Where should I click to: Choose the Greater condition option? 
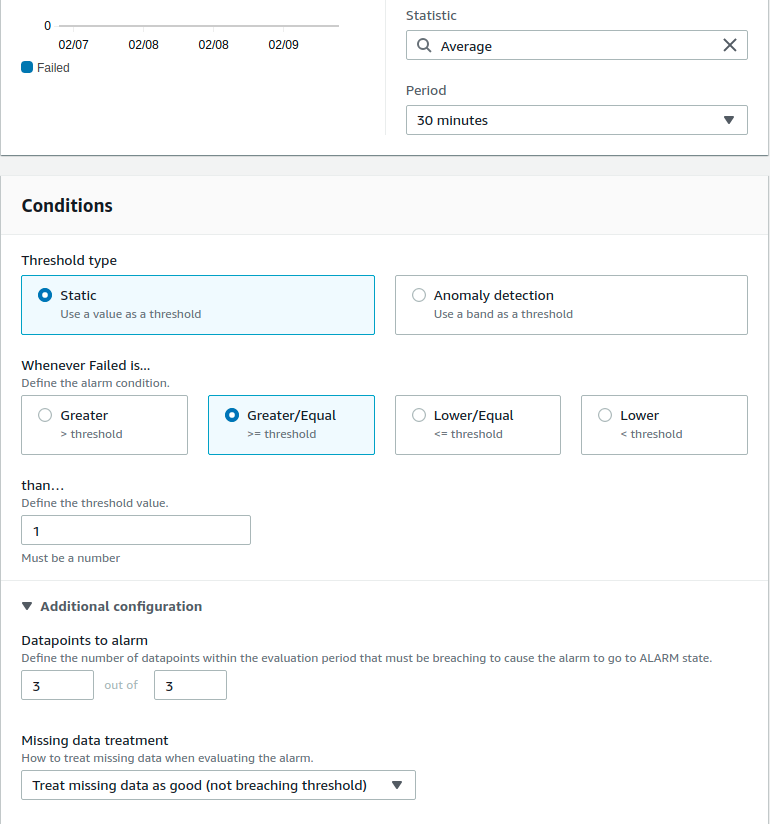click(45, 416)
